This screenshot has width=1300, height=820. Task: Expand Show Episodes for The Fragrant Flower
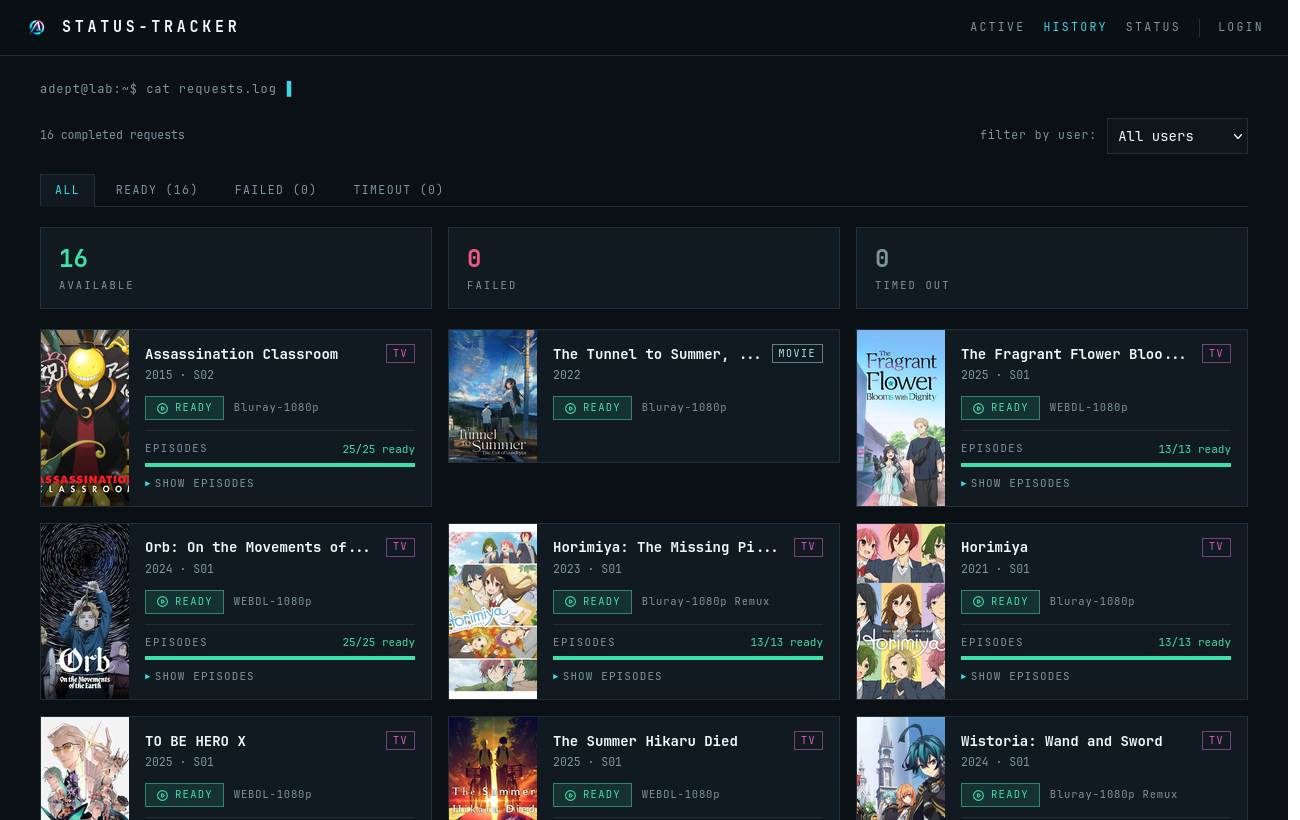point(1016,484)
